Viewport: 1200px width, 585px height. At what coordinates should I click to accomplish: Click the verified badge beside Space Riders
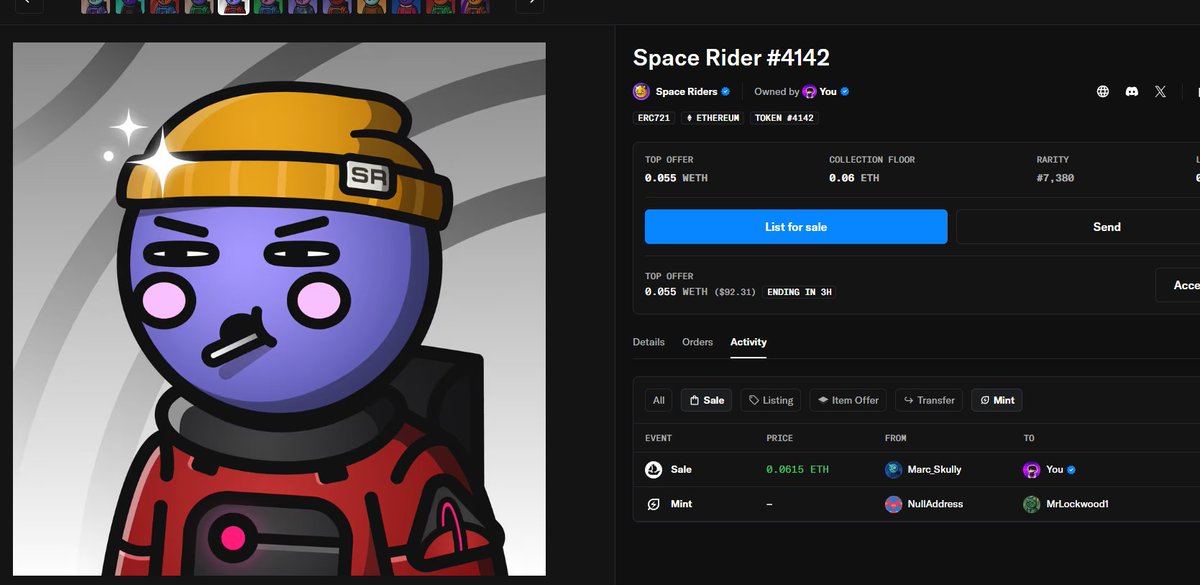pos(726,91)
